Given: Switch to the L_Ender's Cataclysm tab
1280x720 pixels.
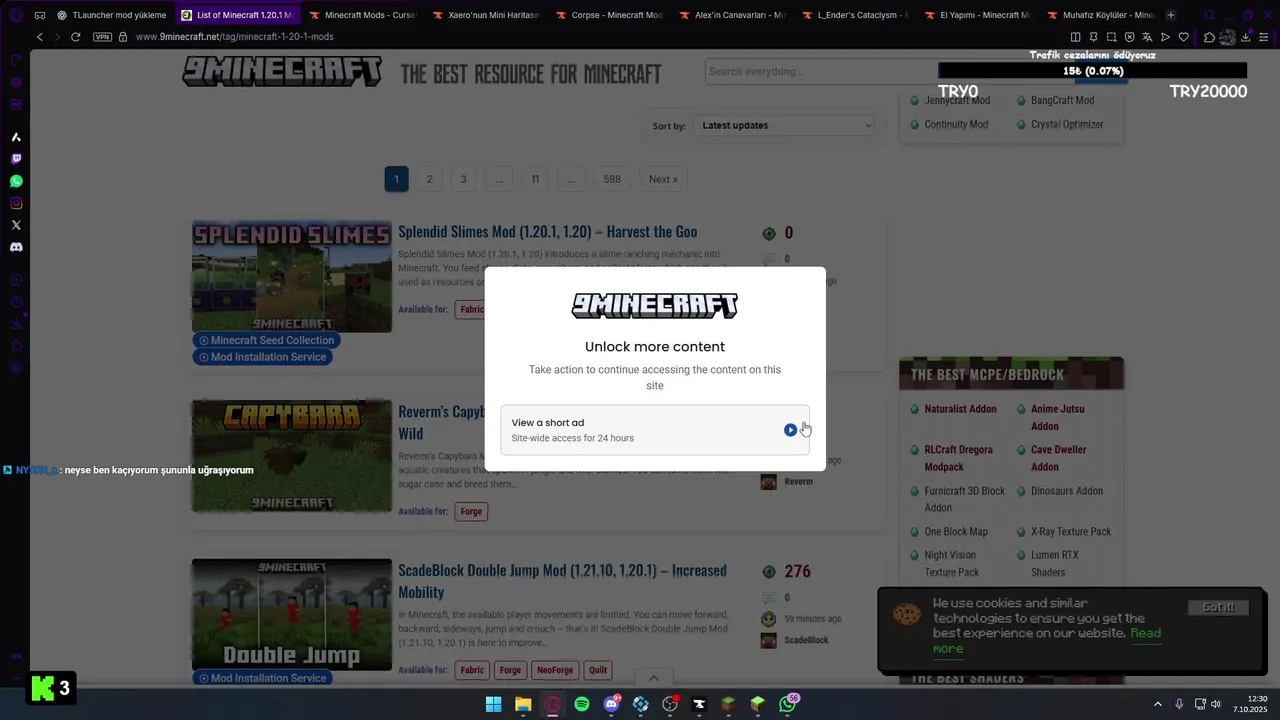Looking at the screenshot, I should click(855, 15).
